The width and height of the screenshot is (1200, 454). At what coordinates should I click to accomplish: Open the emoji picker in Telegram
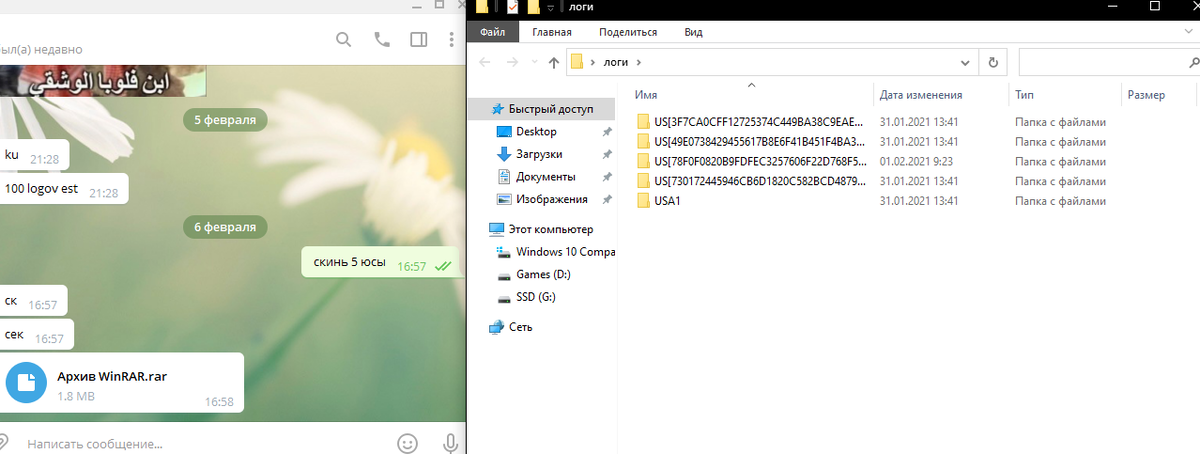click(x=407, y=442)
